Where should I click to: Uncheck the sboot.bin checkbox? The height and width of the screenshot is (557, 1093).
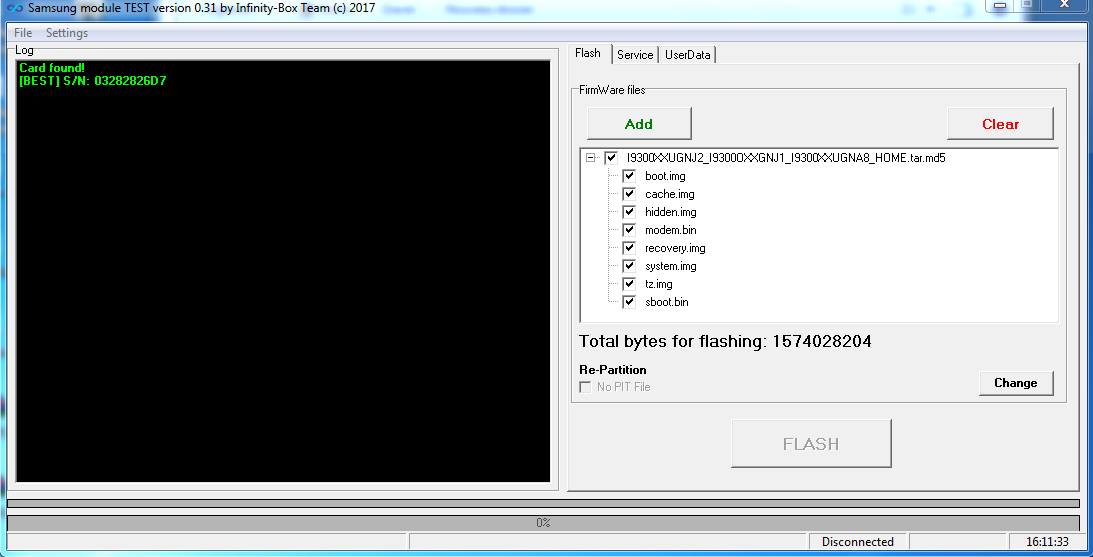(x=629, y=302)
